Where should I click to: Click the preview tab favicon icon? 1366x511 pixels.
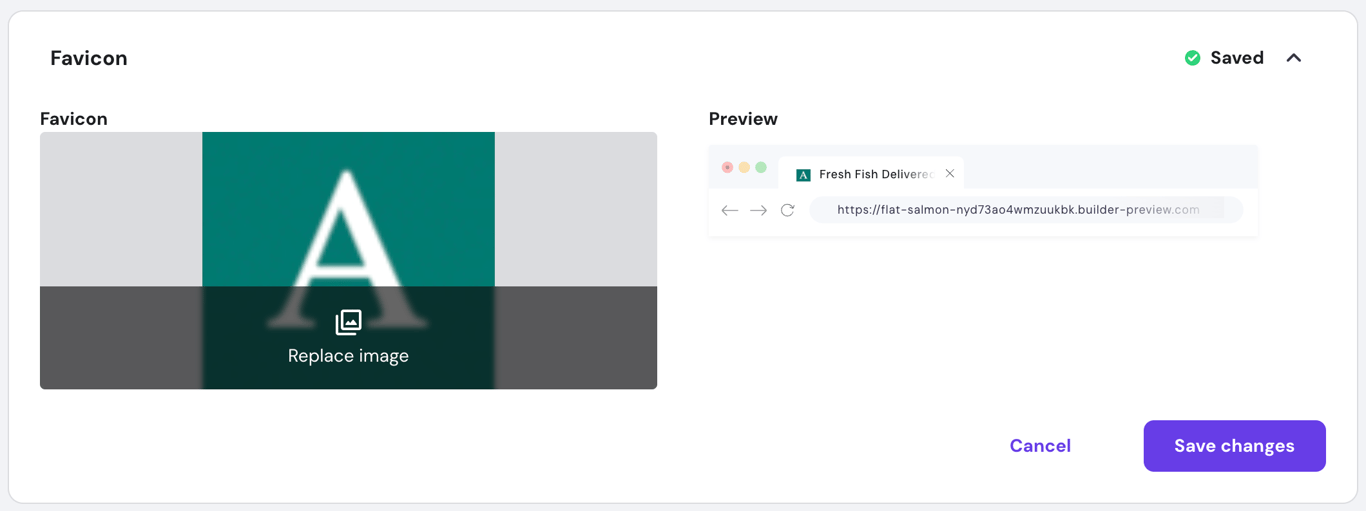pyautogui.click(x=803, y=175)
